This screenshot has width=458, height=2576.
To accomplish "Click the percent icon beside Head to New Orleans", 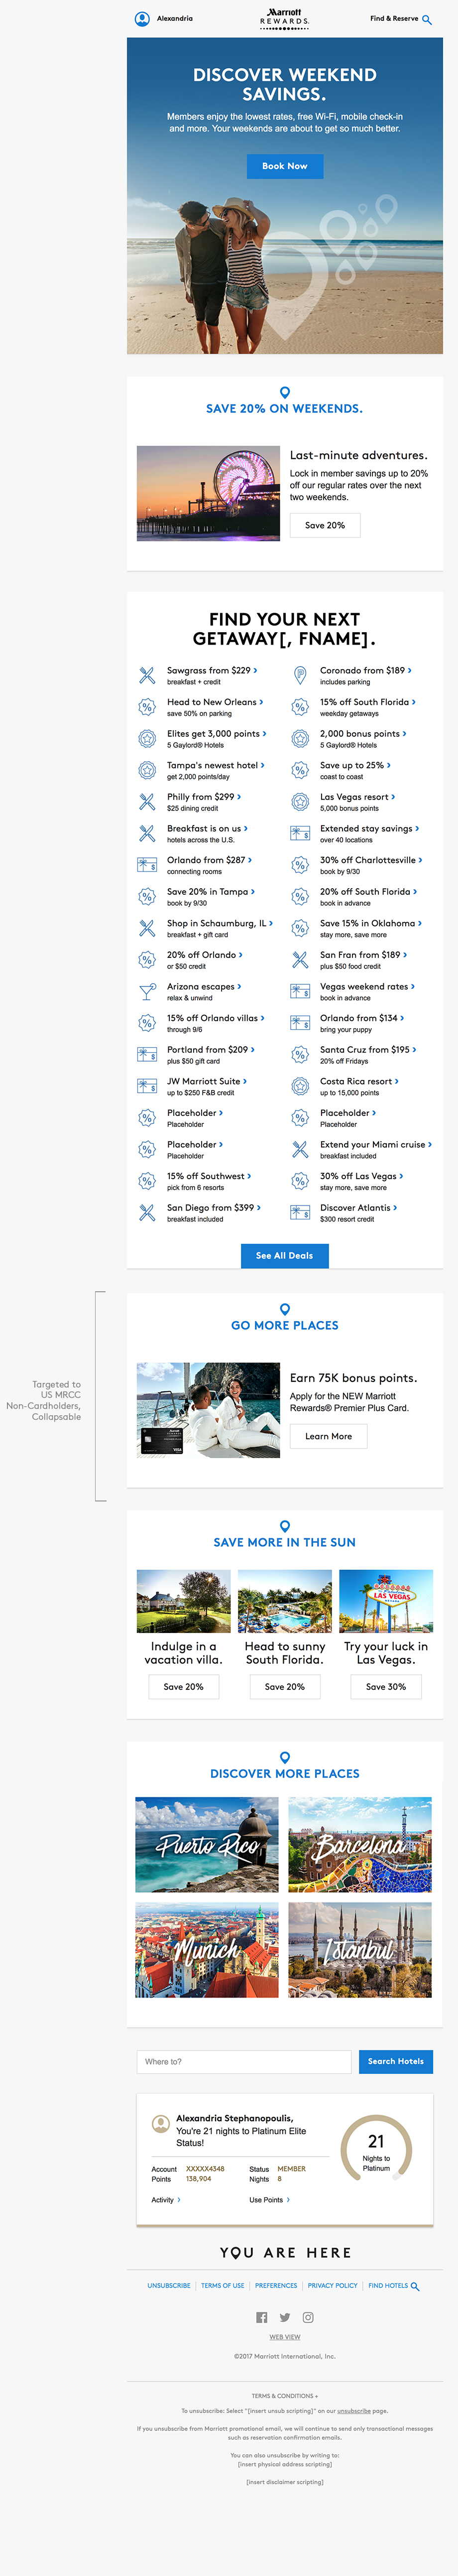I will 147,707.
